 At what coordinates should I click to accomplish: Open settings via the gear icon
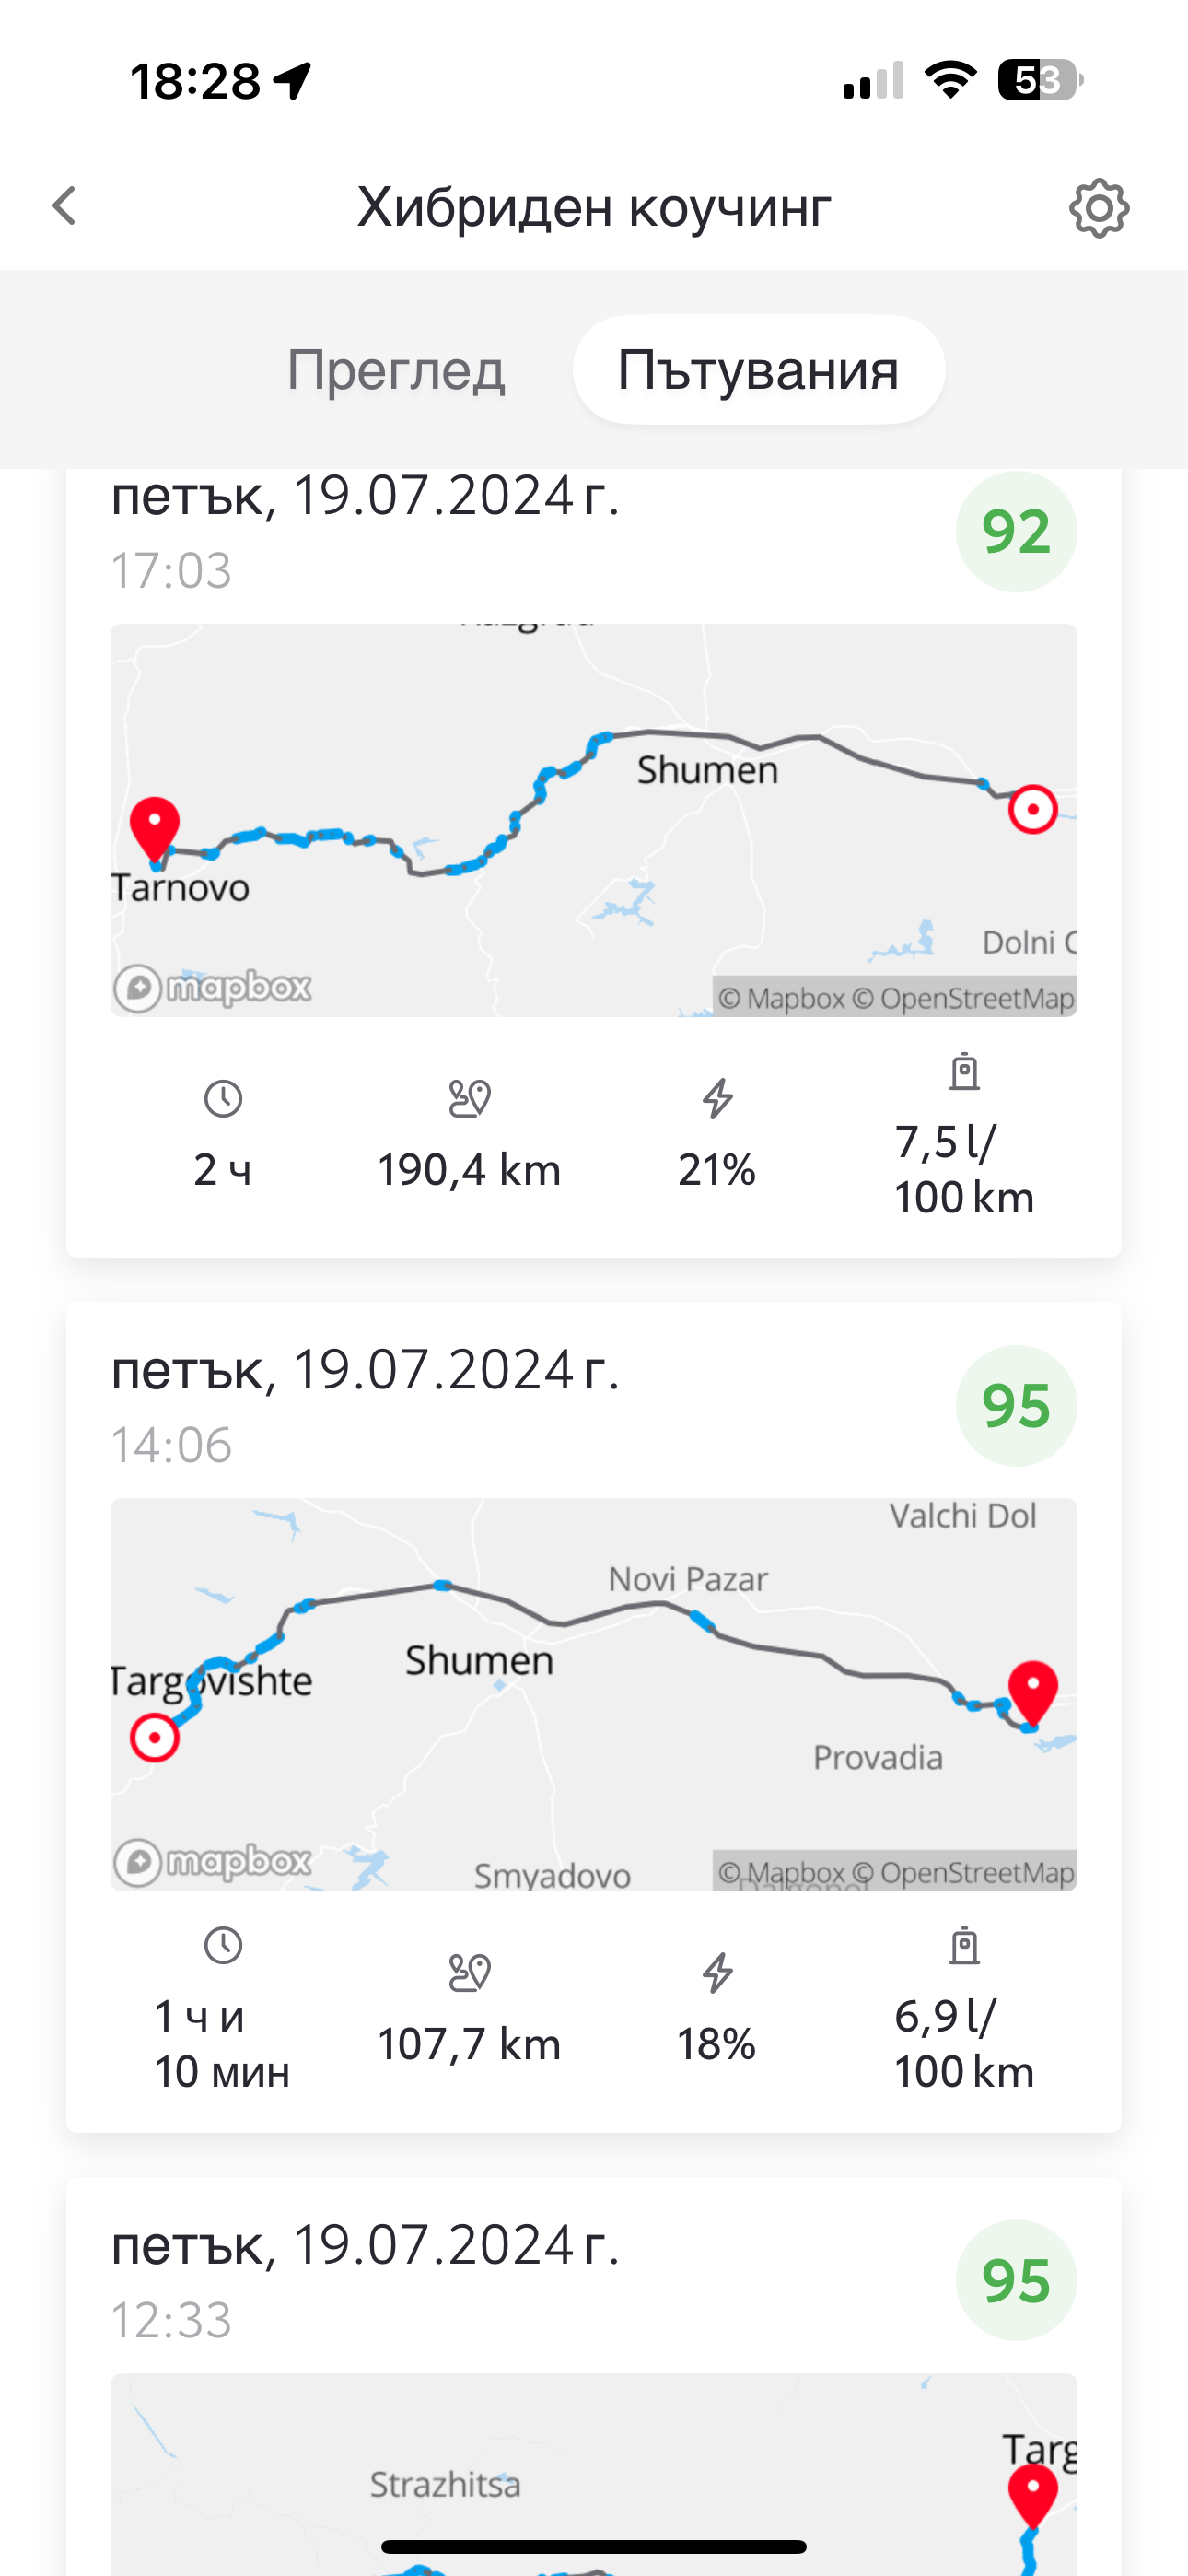coord(1098,208)
